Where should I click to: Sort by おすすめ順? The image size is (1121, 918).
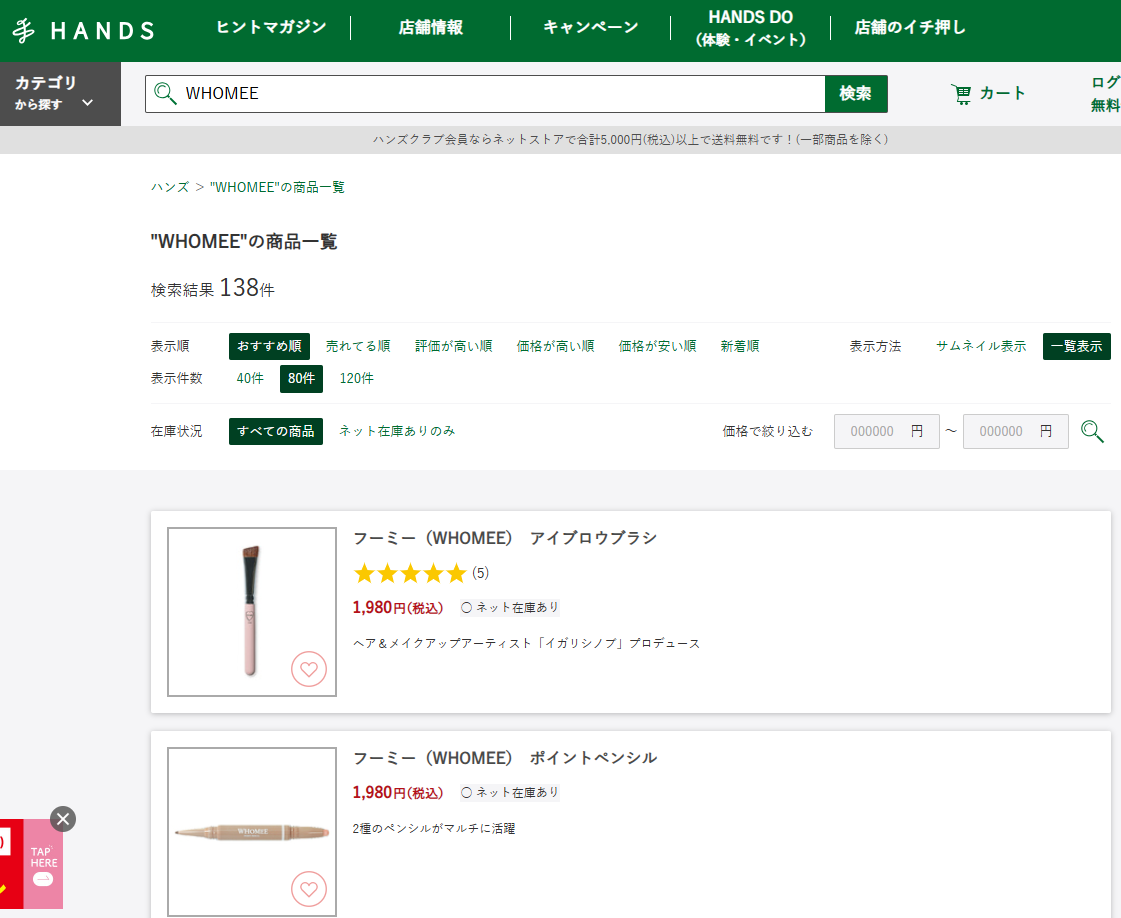tap(270, 346)
